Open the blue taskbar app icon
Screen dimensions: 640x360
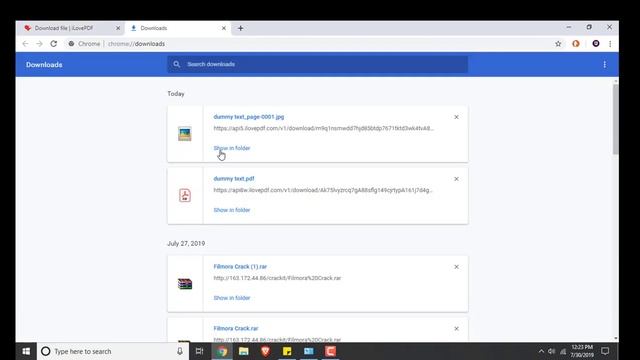coord(309,351)
